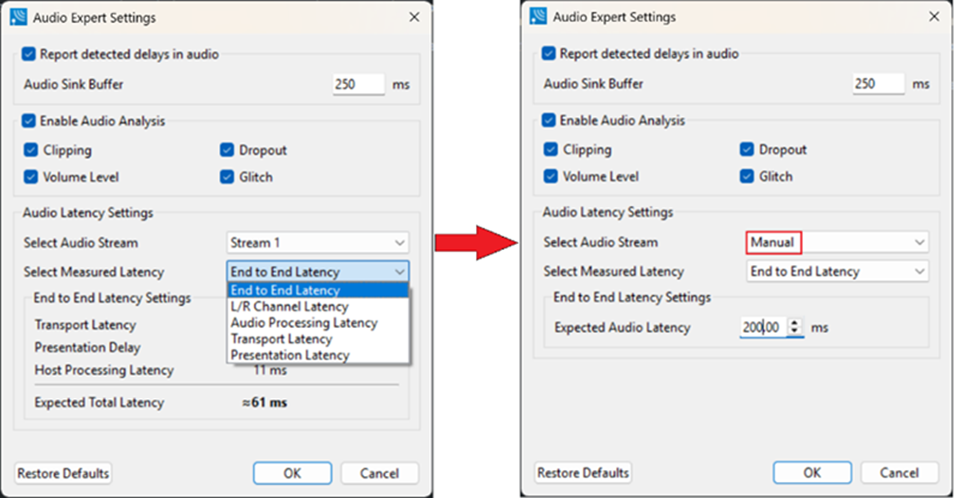Uncheck Clipping in the right dialog
This screenshot has height=498, width=955.
pyautogui.click(x=551, y=149)
